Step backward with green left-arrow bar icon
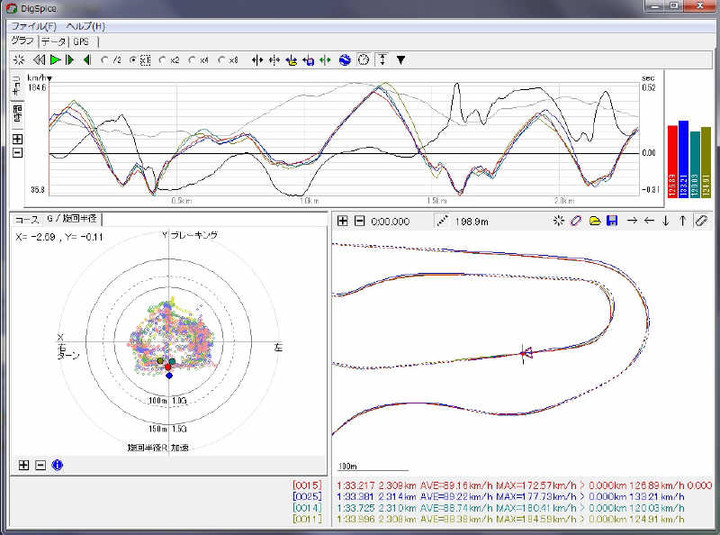This screenshot has width=720, height=535. [x=87, y=60]
